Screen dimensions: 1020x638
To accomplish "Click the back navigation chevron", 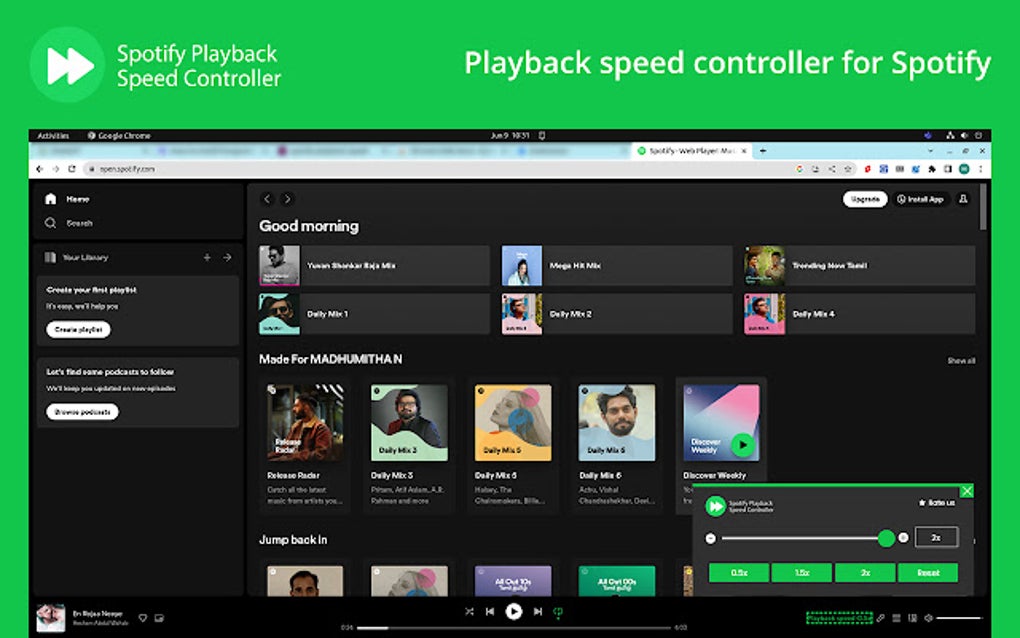I will tap(266, 199).
